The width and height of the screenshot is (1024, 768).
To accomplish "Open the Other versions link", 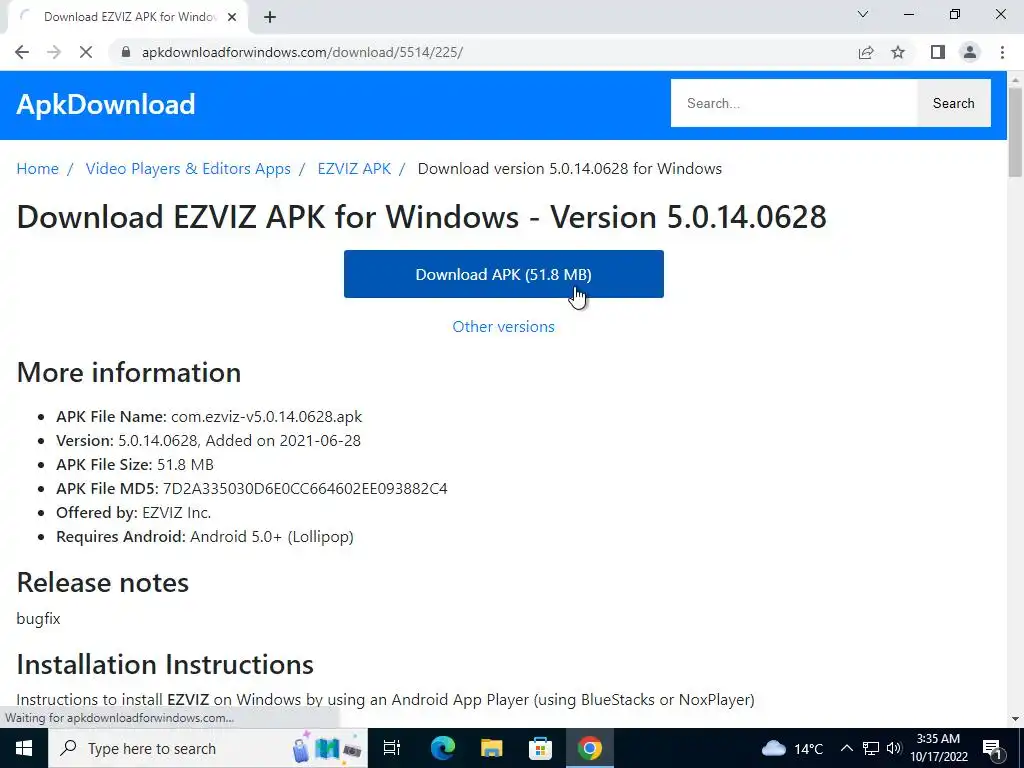I will (504, 327).
